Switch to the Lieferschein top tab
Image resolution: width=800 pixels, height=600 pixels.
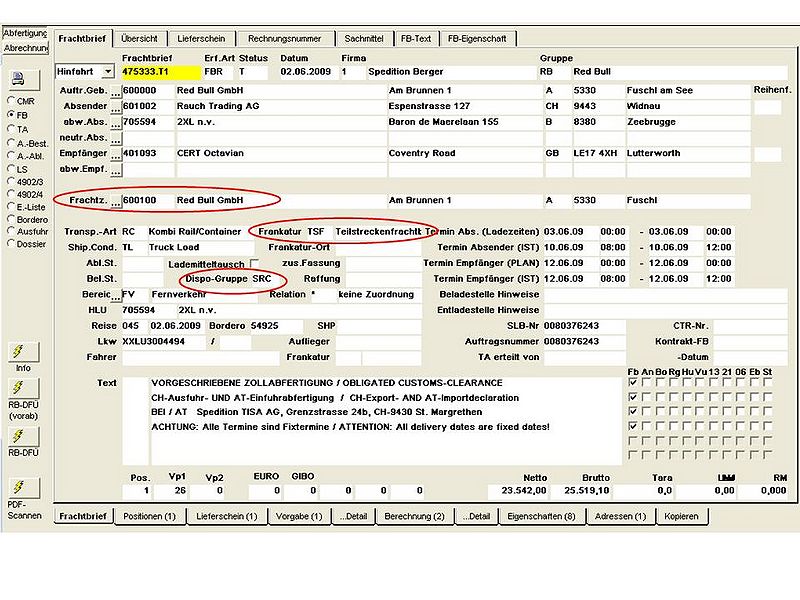(201, 39)
